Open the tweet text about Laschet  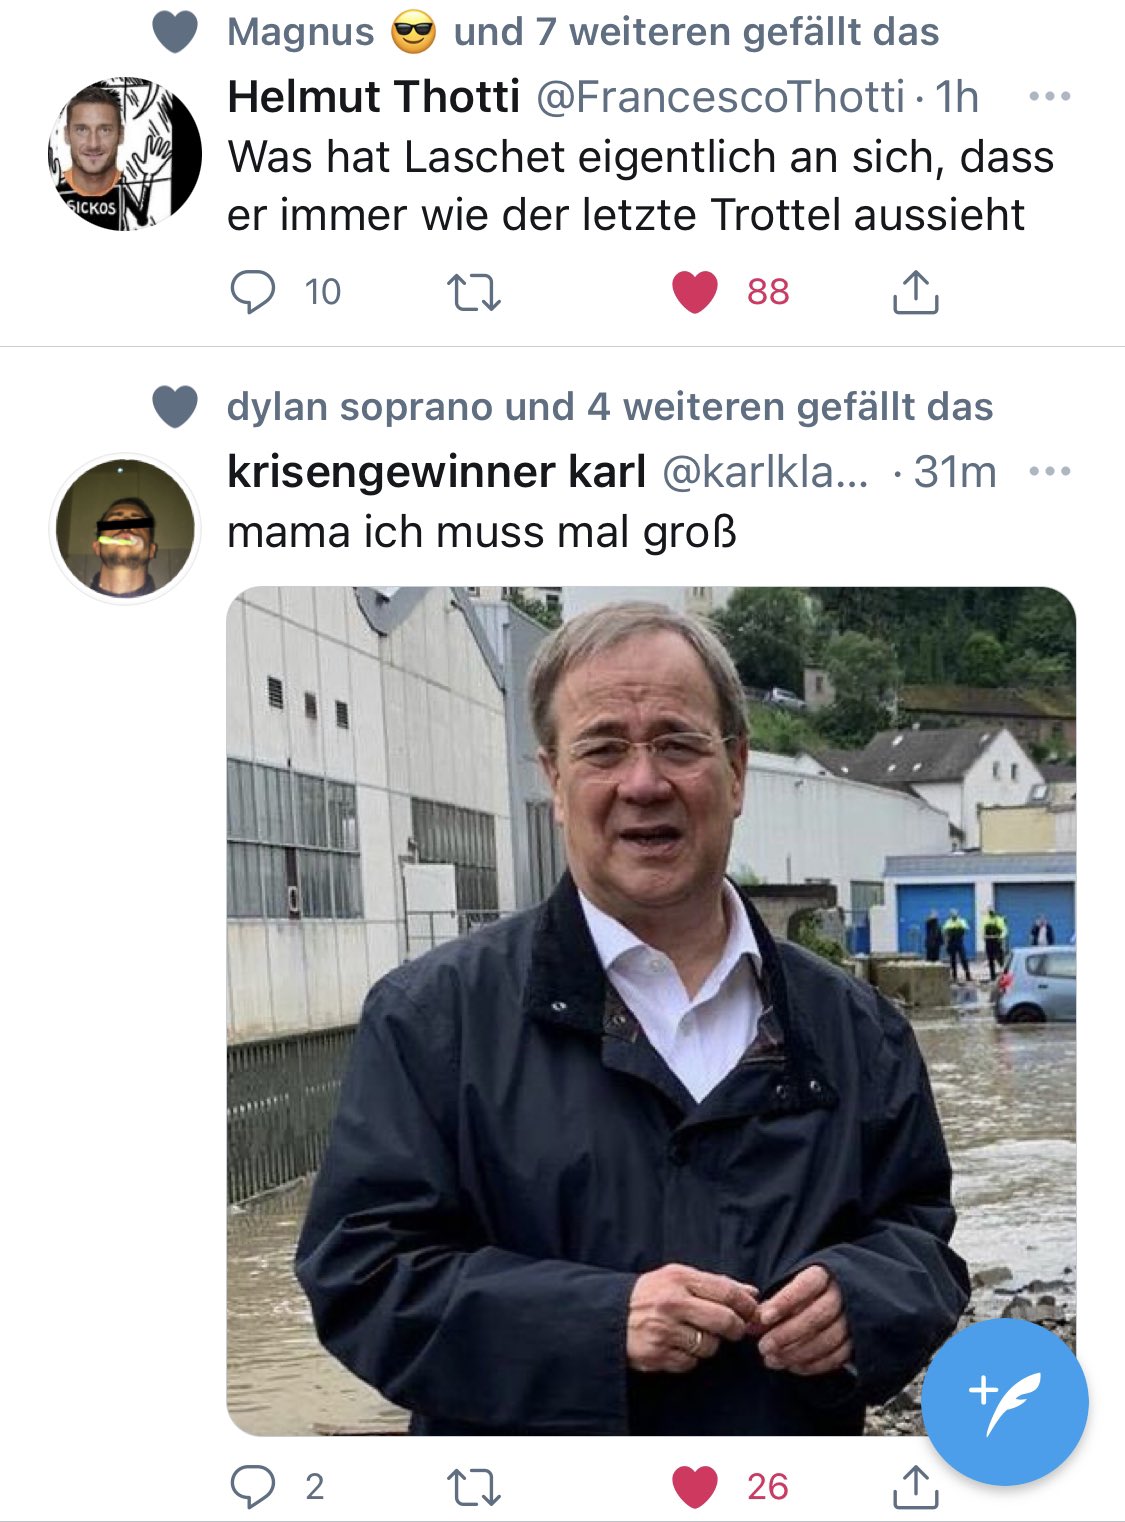click(x=640, y=186)
